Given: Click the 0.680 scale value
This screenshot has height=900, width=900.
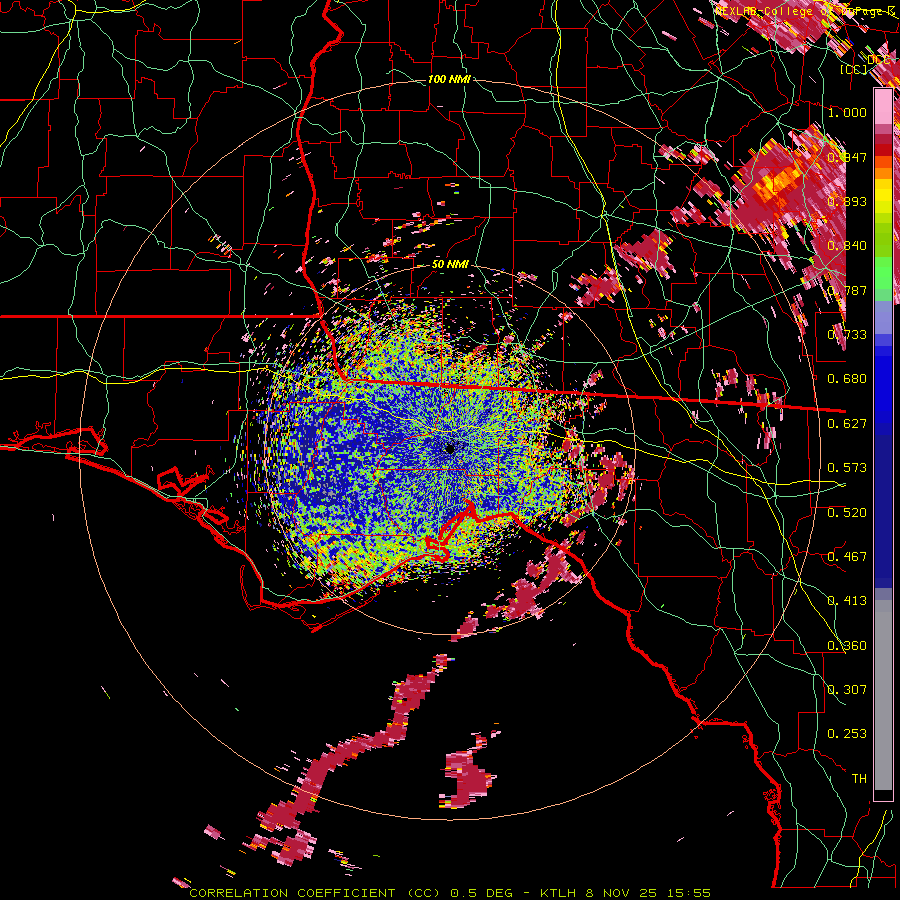Looking at the screenshot, I should point(847,379).
